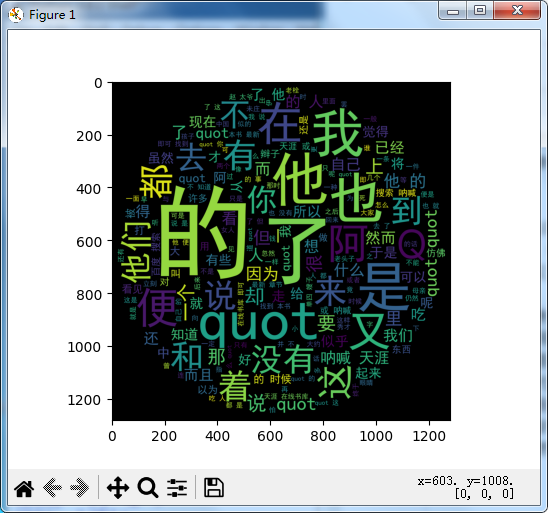Minimize the Figure 1 window

[452, 11]
